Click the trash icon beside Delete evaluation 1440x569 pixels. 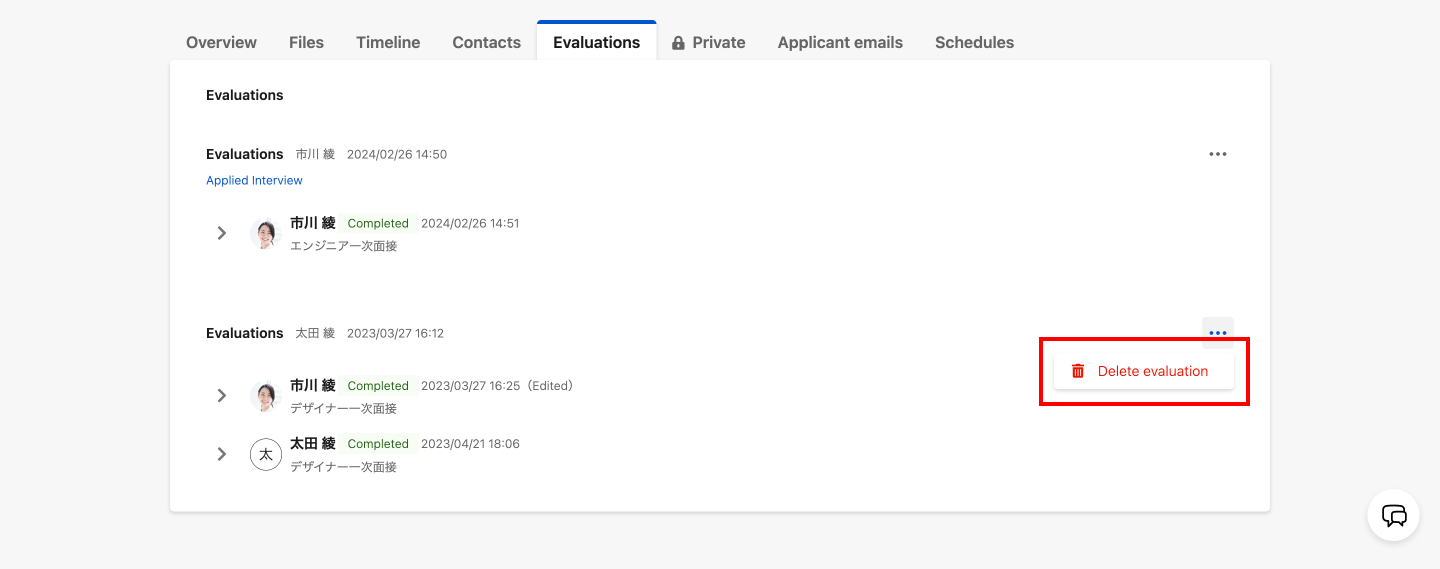click(x=1078, y=371)
